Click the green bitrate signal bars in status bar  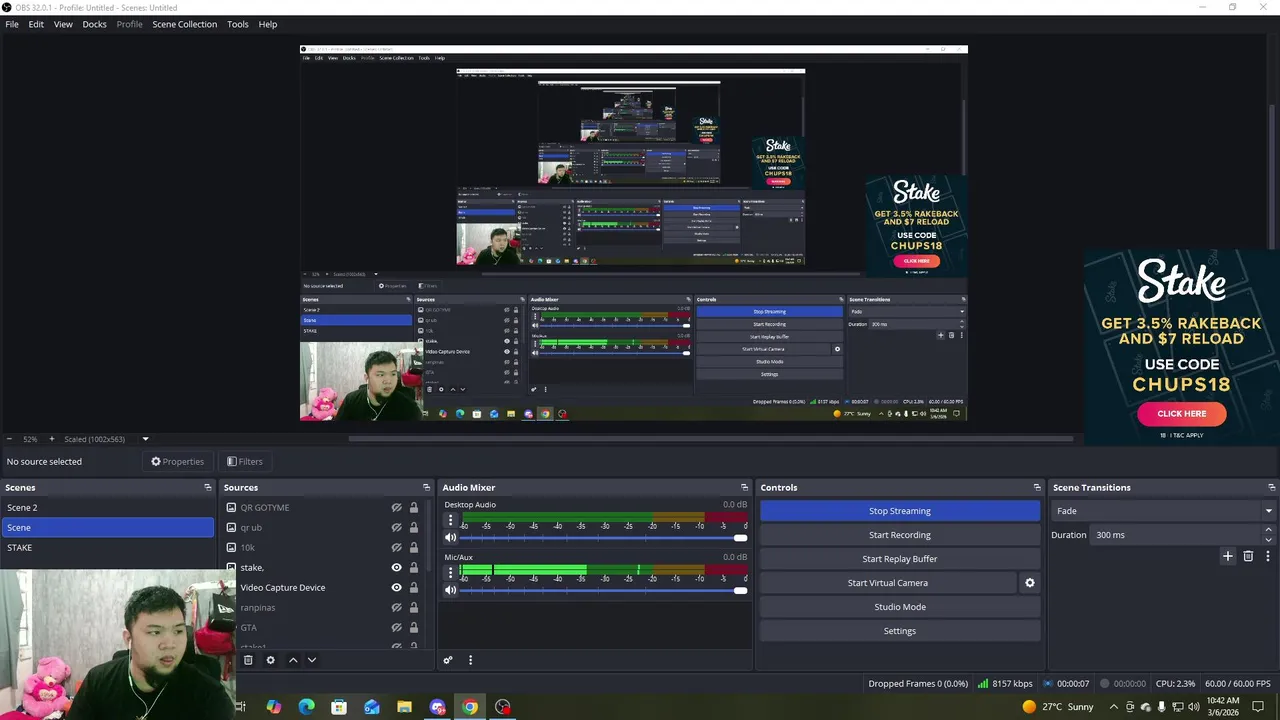[983, 684]
